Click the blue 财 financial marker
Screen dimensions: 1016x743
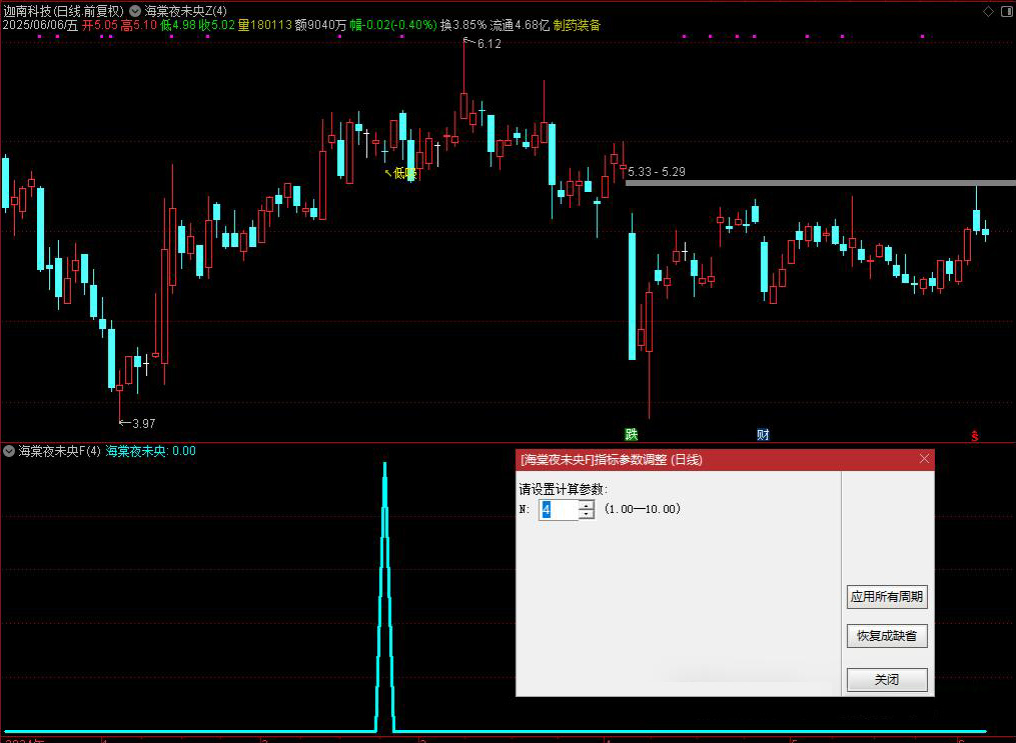763,434
